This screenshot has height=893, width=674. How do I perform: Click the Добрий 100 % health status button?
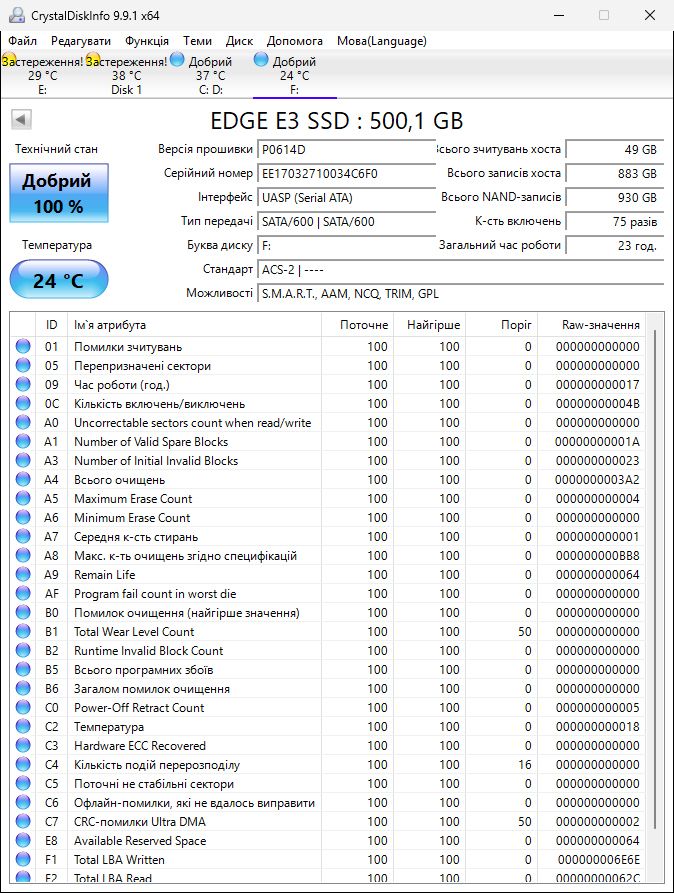tap(59, 193)
